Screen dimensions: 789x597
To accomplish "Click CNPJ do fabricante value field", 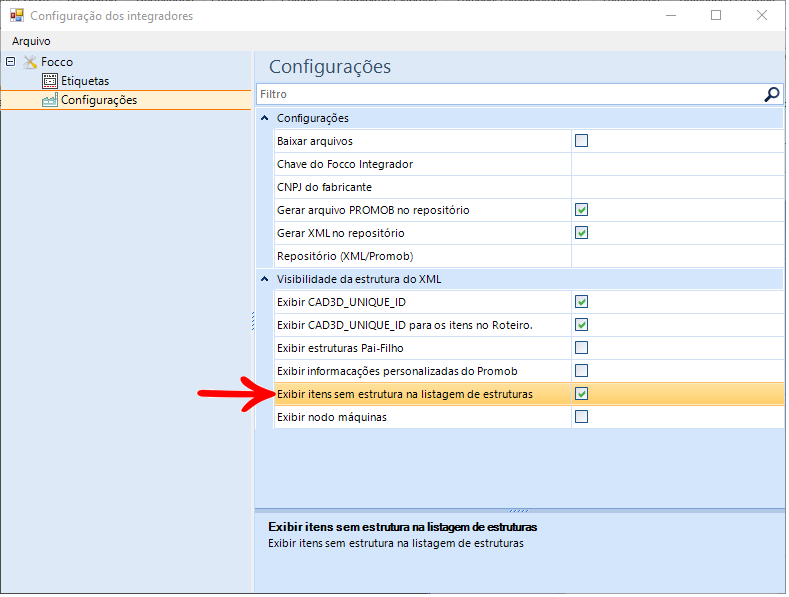I will click(x=677, y=187).
